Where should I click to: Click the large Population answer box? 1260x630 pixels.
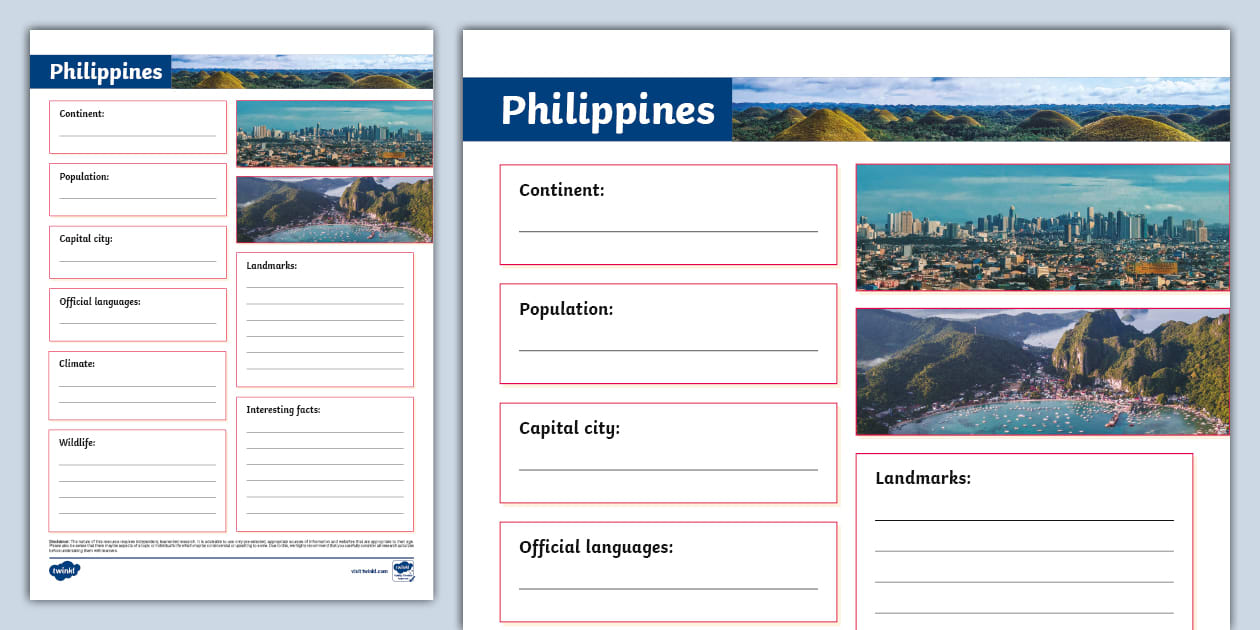pos(668,333)
